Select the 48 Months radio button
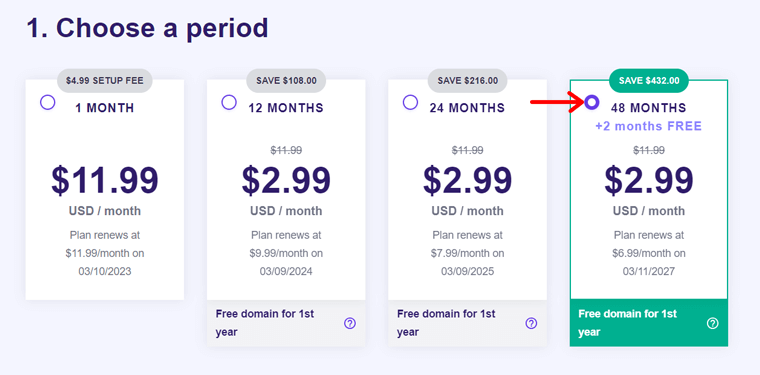Image resolution: width=760 pixels, height=375 pixels. click(591, 103)
